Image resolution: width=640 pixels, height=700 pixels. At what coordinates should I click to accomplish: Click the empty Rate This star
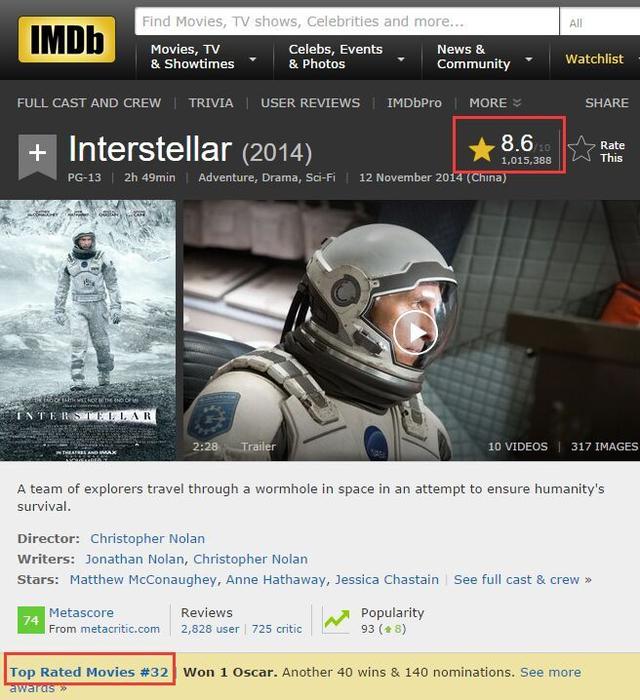click(x=581, y=149)
